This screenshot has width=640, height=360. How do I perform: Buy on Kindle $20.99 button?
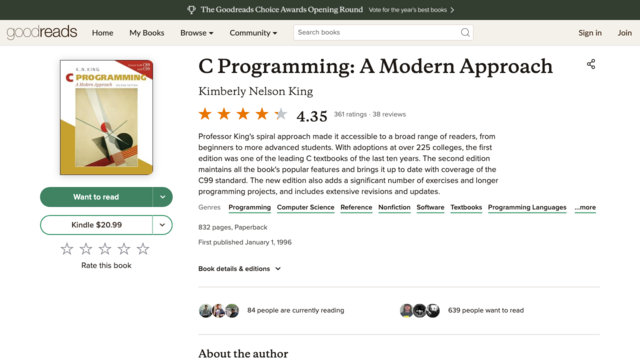pos(96,225)
